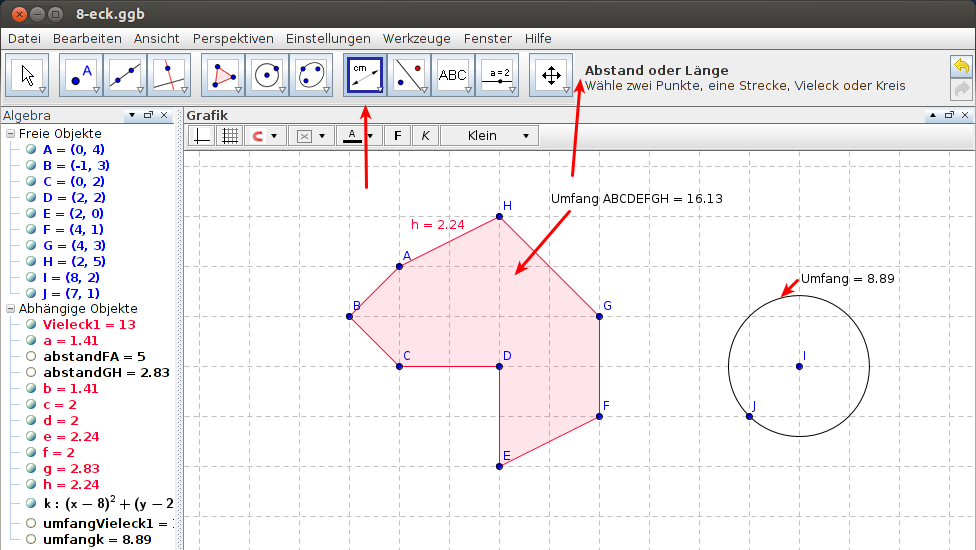Select the New Point tool
Screen dimensions: 976x550
[x=81, y=75]
